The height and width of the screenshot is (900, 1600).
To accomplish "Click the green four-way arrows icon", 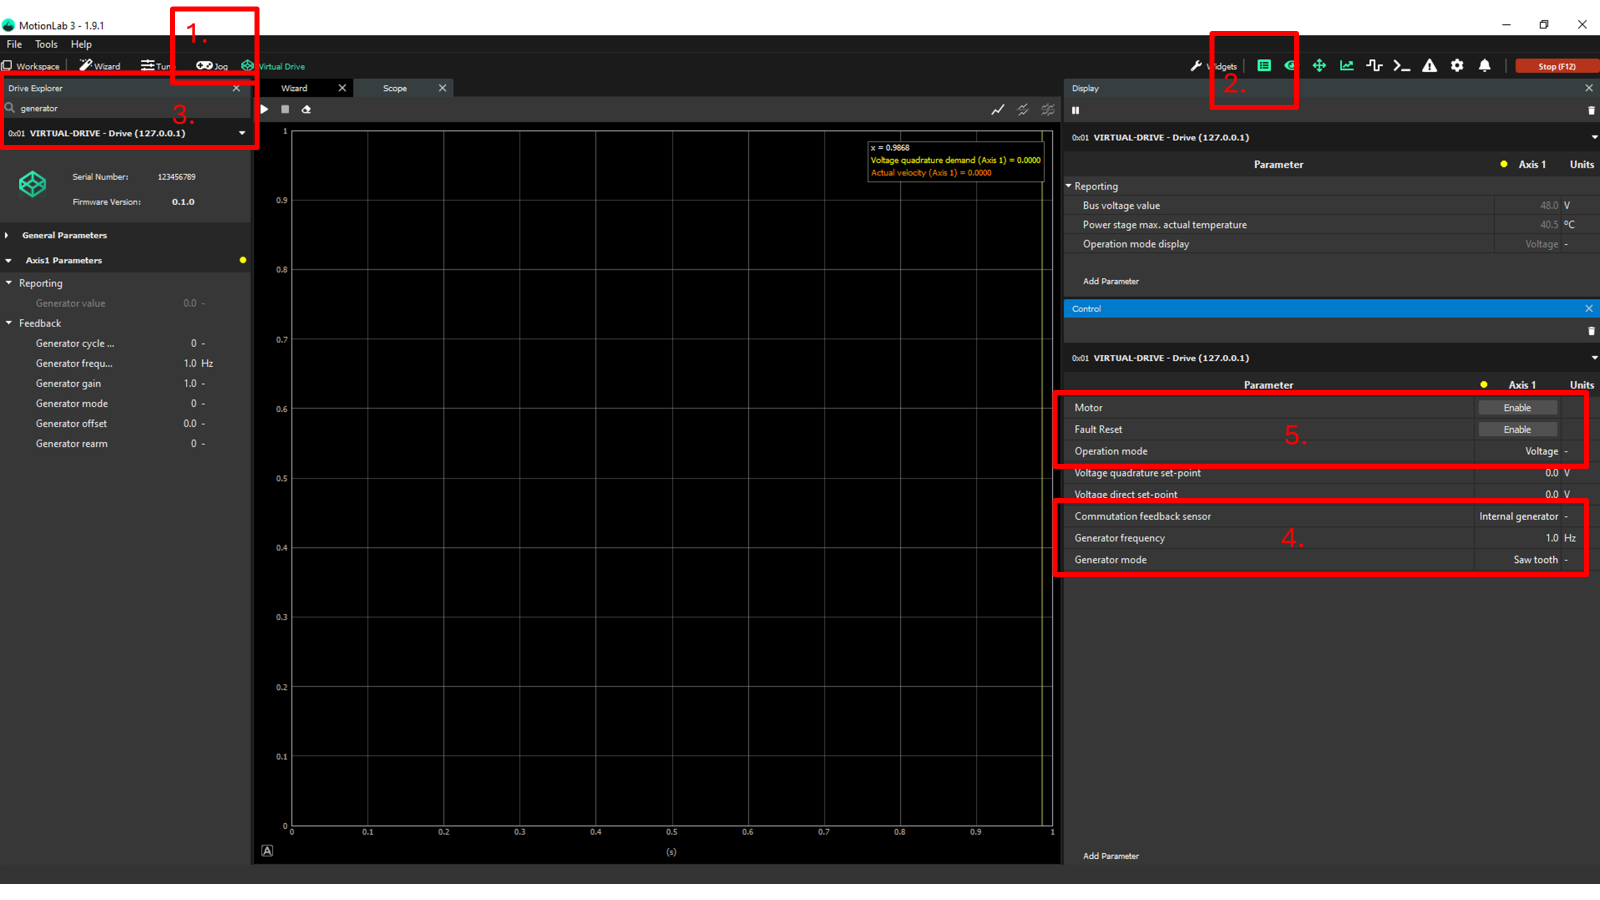I will pyautogui.click(x=1319, y=66).
